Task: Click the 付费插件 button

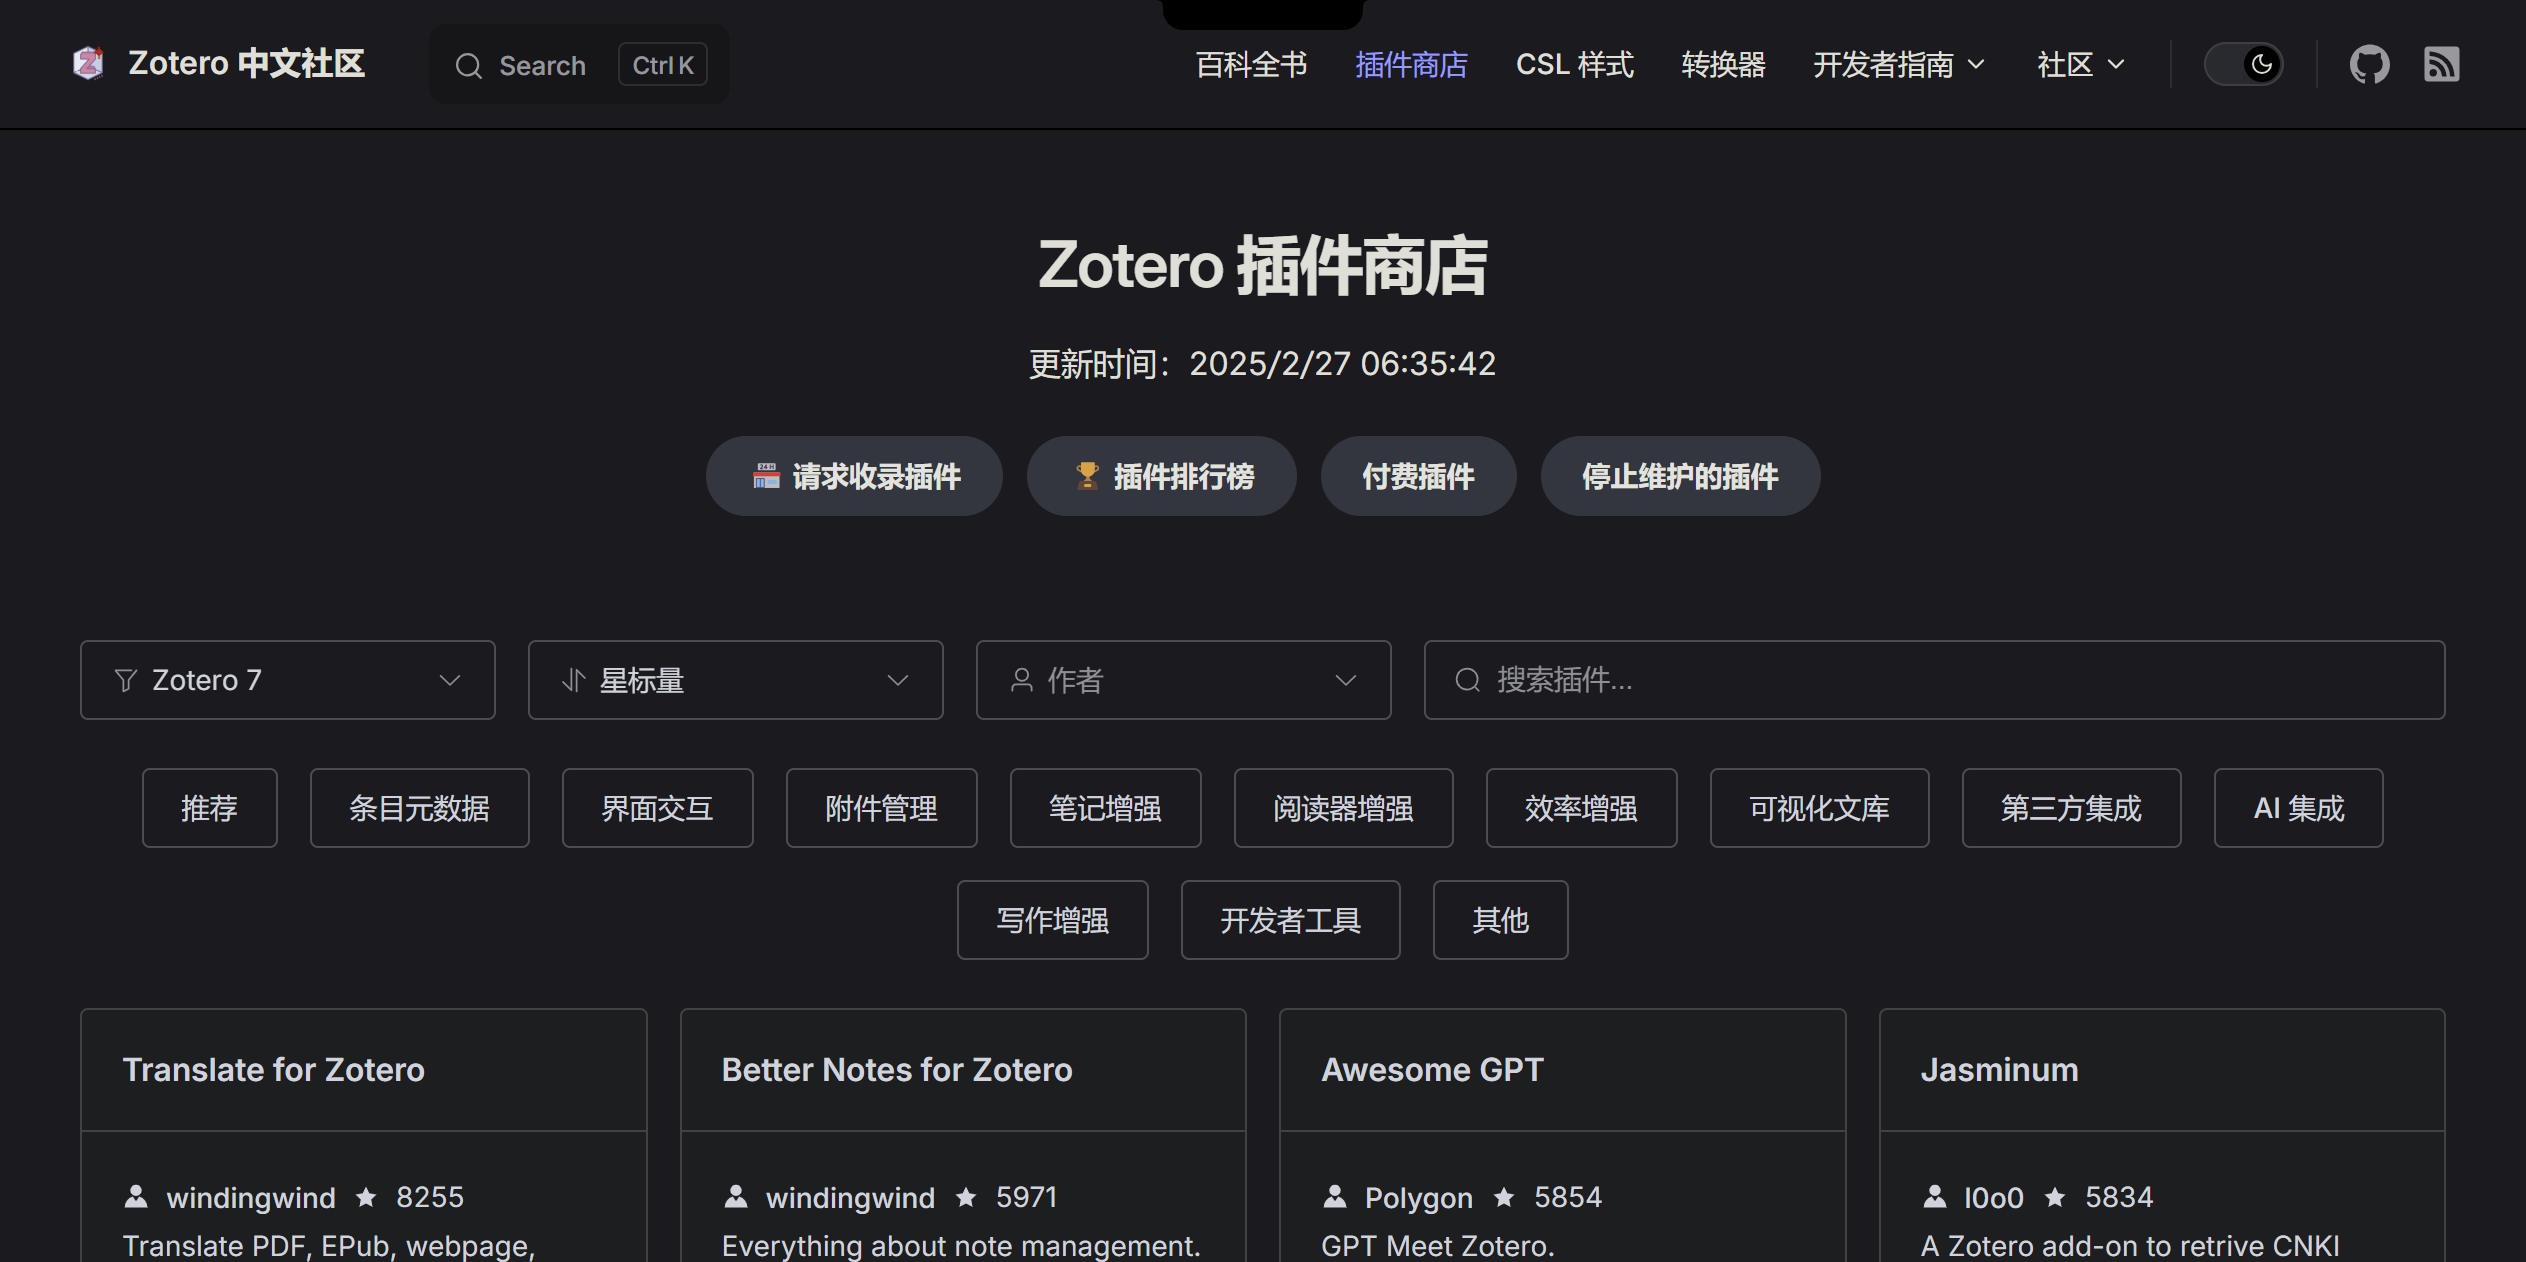Action: [1417, 476]
